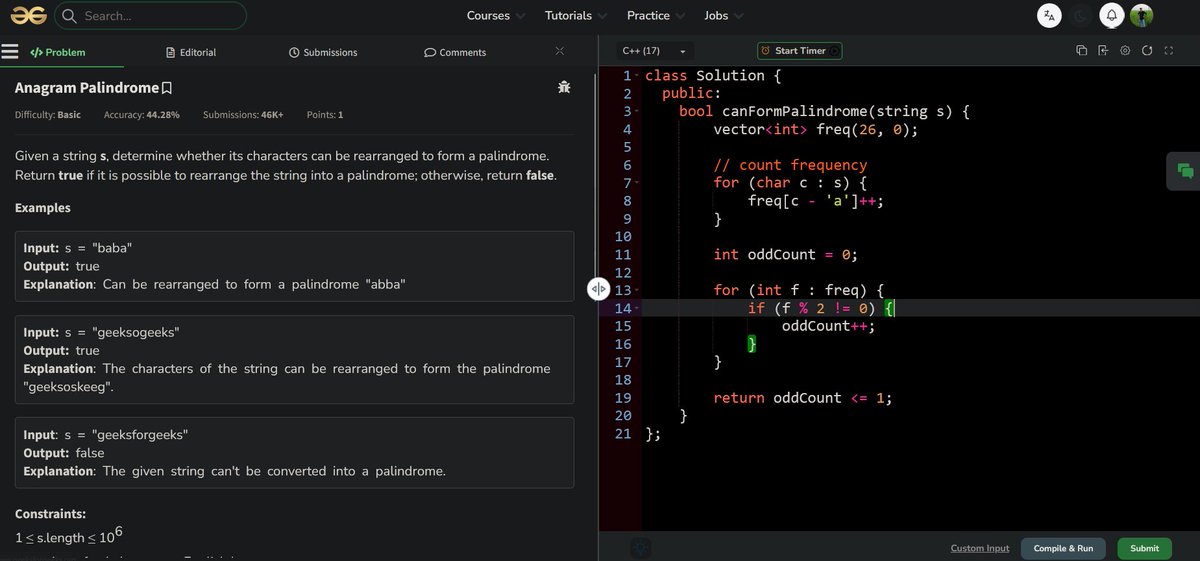Collapse the for-int loop fold on line 13
Screen dimensions: 1200x561
point(636,290)
